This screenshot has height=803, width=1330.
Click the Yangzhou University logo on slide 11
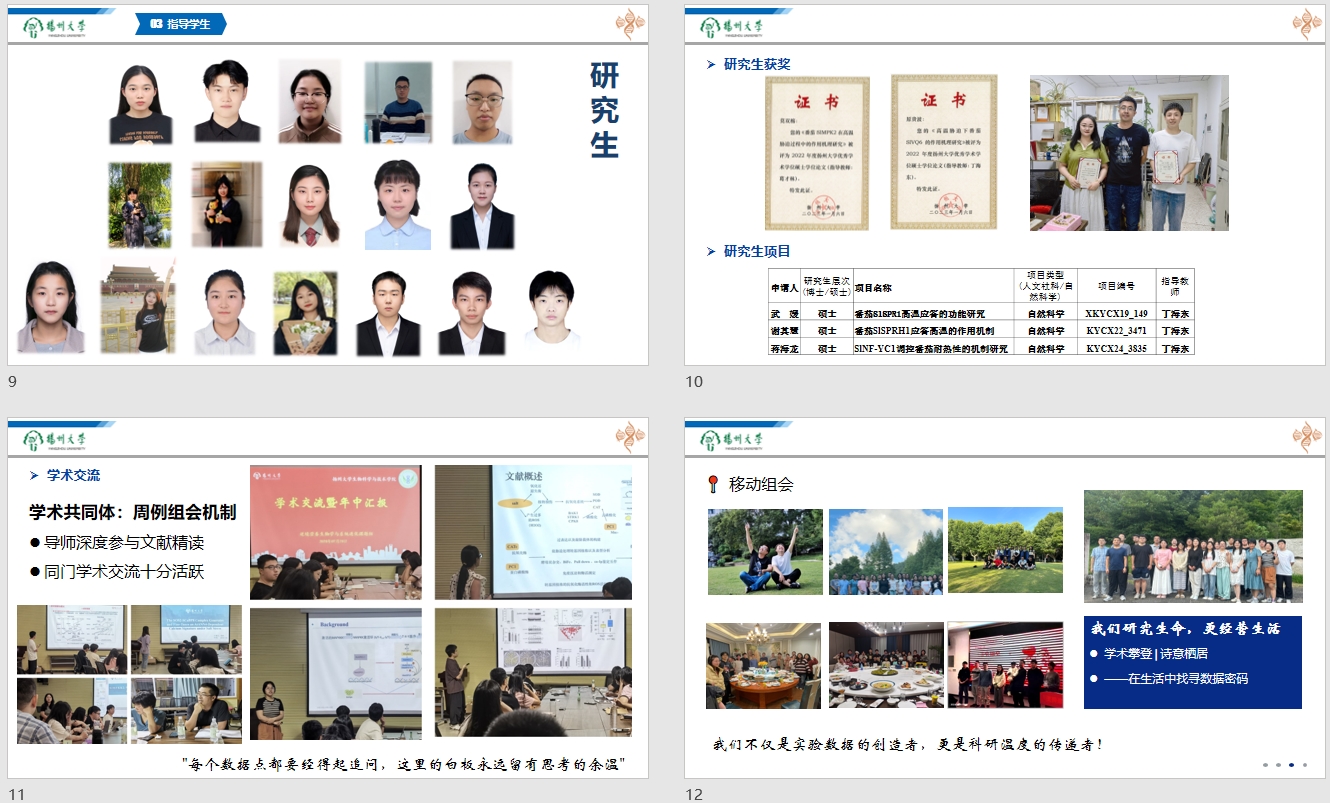54,439
